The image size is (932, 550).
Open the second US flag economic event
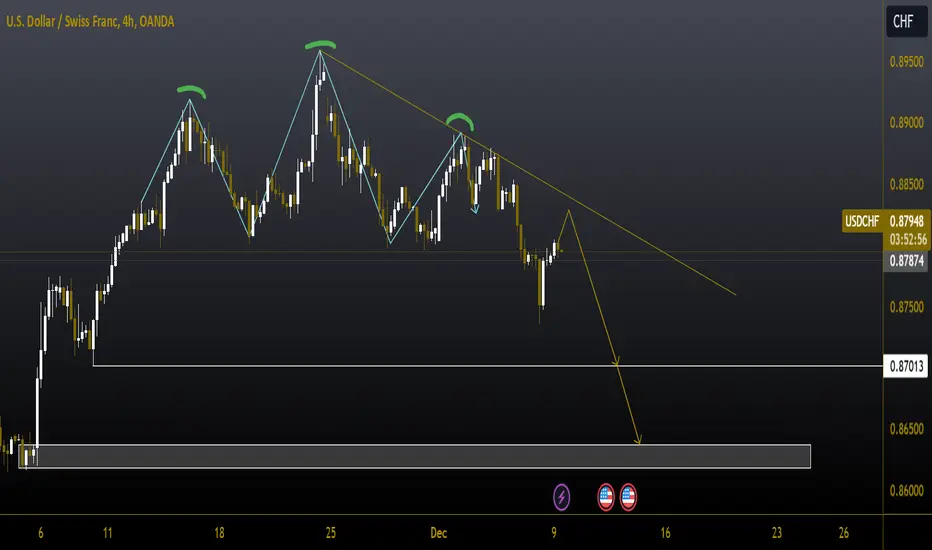628,497
